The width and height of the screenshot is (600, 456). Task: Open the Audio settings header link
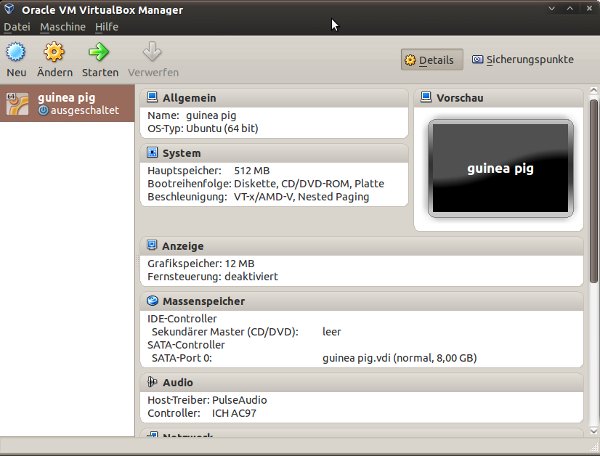coord(178,382)
